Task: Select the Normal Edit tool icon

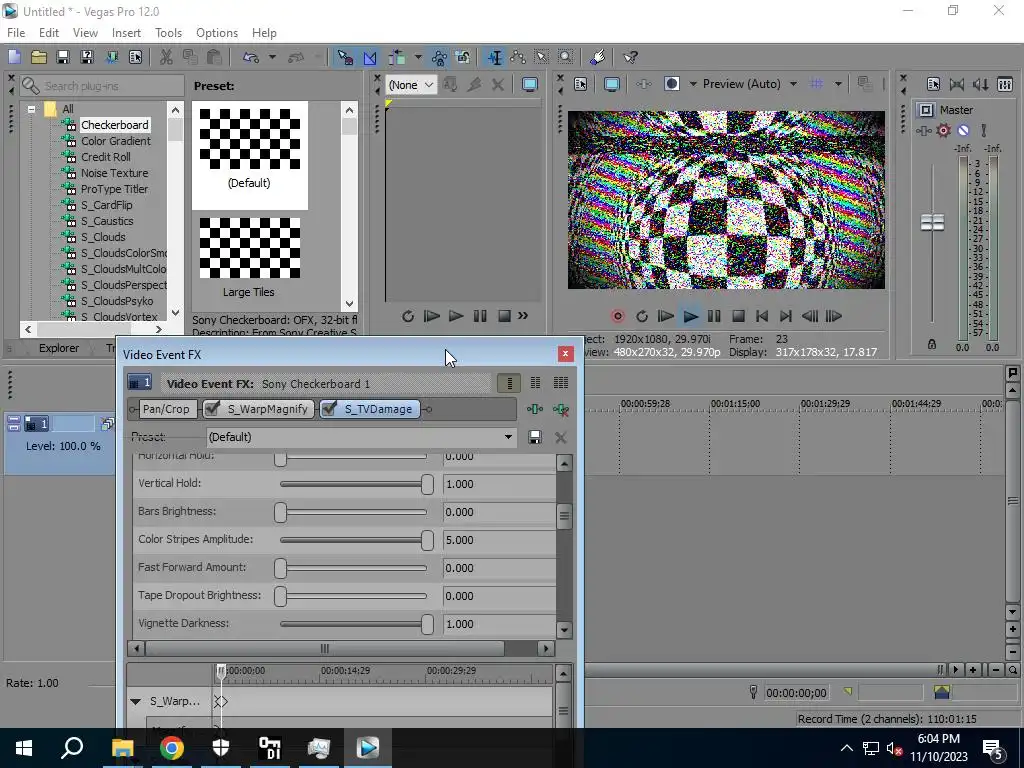Action: coord(495,57)
